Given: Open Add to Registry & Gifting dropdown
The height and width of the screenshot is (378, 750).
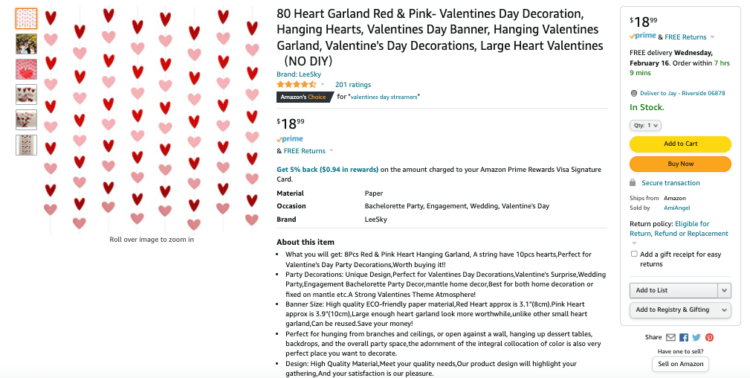Looking at the screenshot, I should pyautogui.click(x=680, y=310).
